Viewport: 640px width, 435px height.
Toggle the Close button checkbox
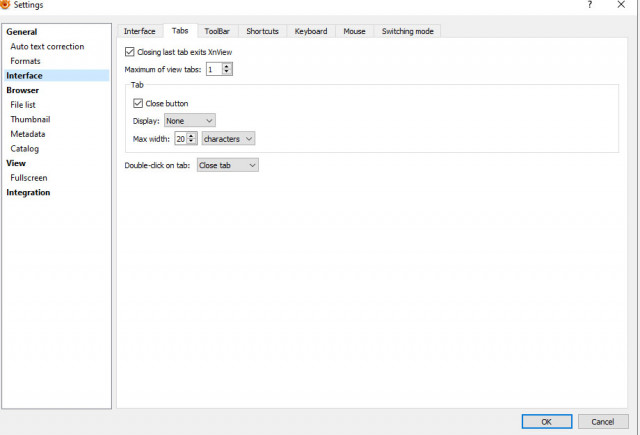(138, 103)
